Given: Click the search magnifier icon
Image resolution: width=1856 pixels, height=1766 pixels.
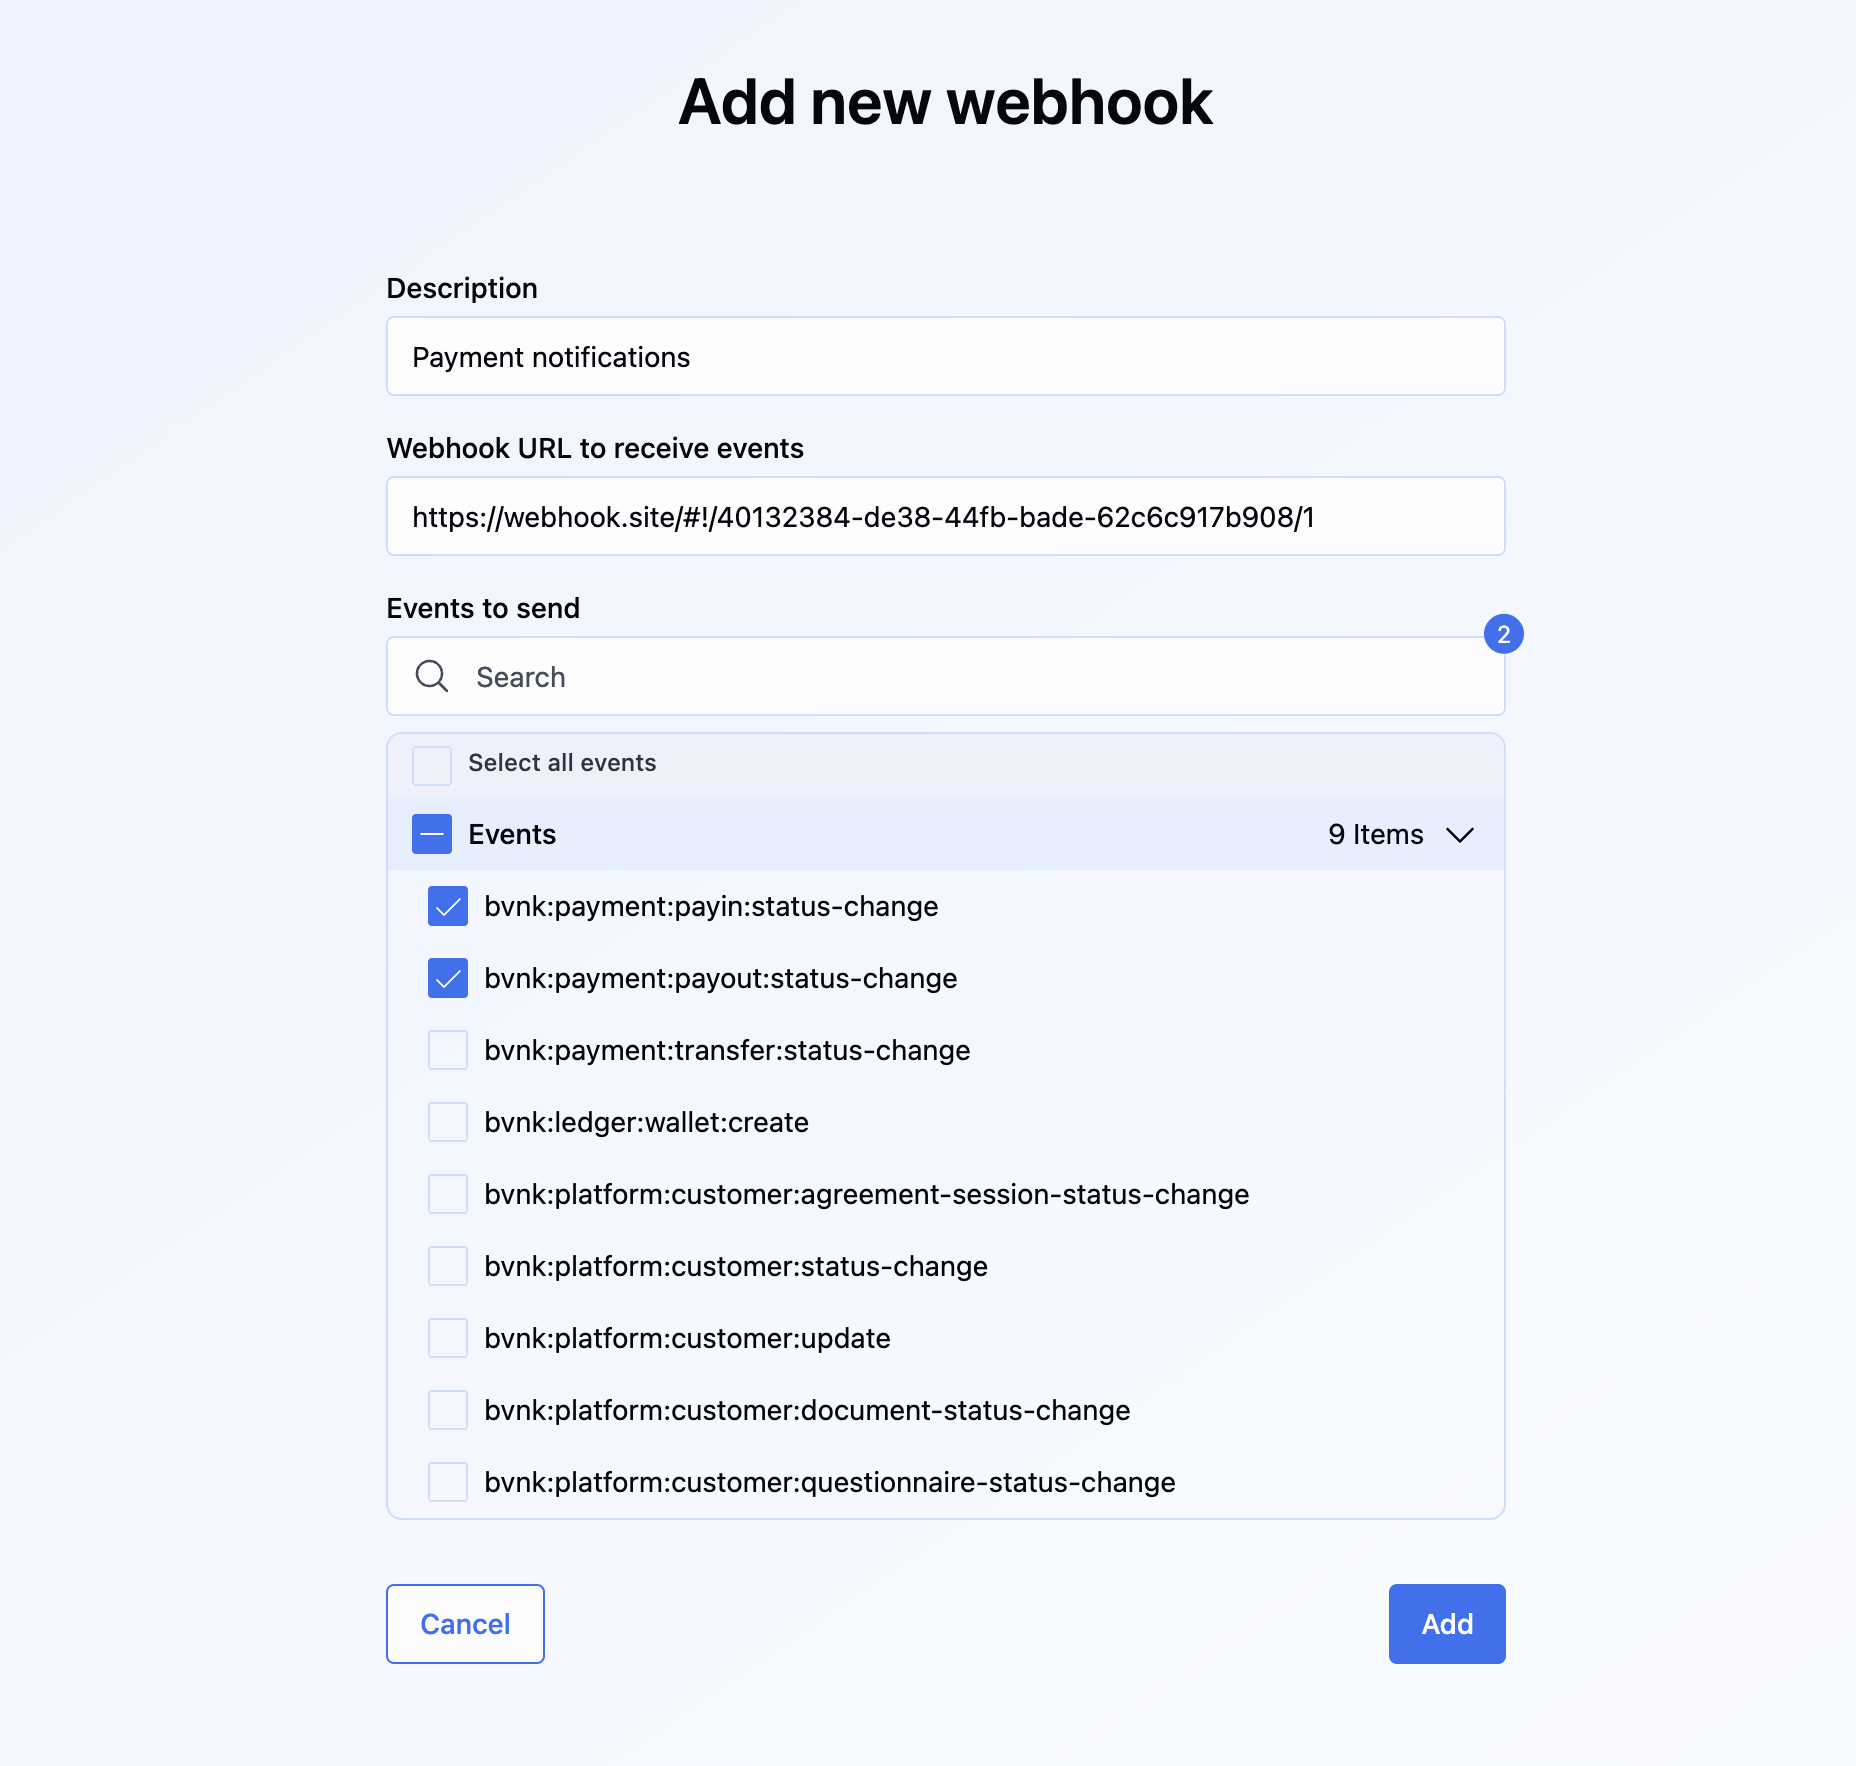Looking at the screenshot, I should 432,676.
